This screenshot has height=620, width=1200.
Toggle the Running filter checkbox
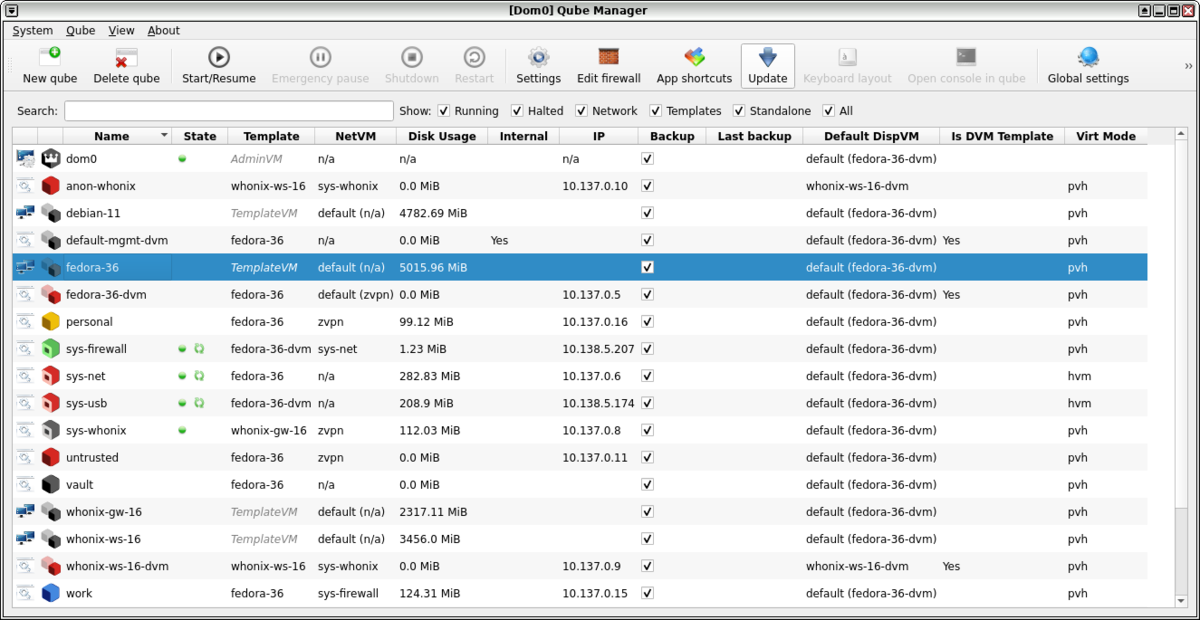(444, 110)
